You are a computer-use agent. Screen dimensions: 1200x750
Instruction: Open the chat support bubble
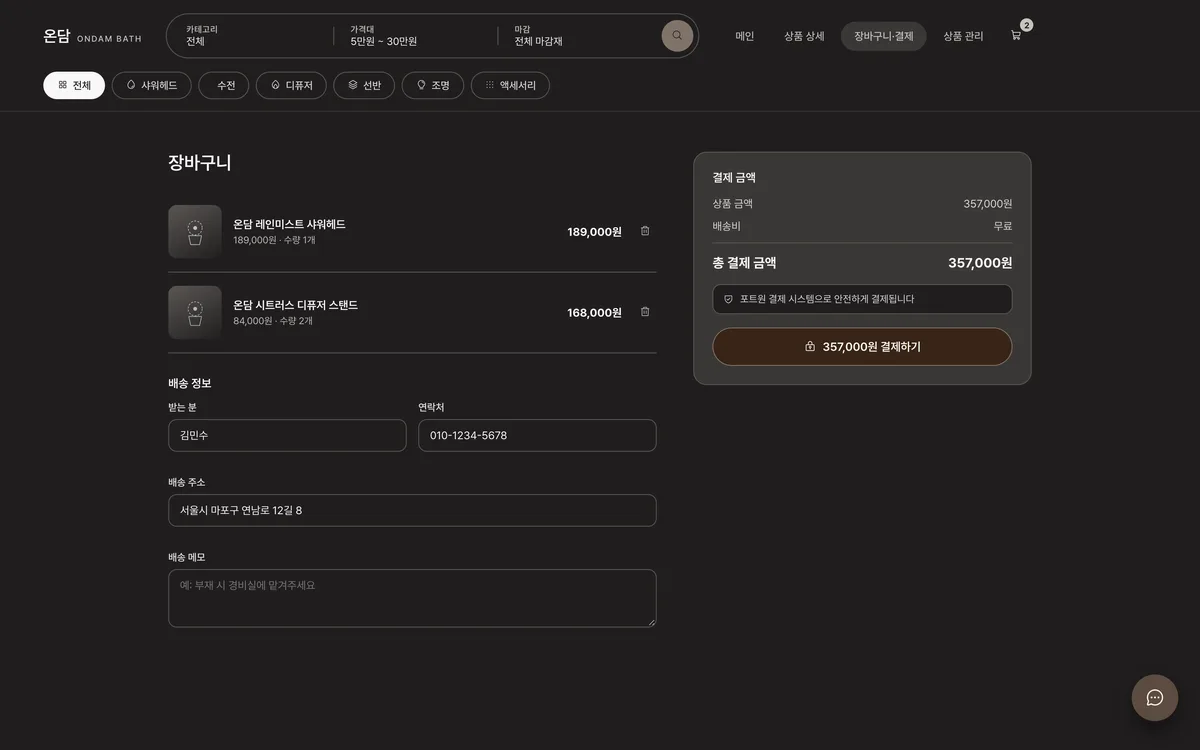1155,698
